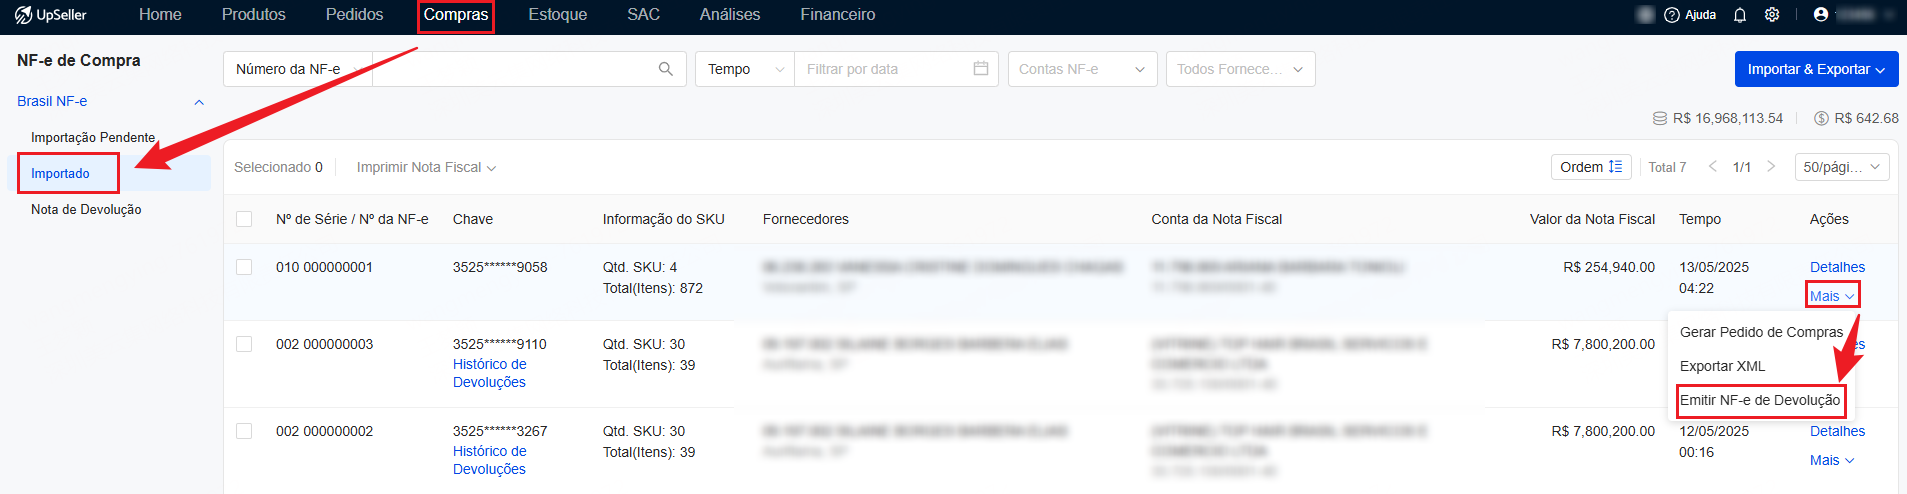Select Gerar Pedido de Compras option
Image resolution: width=1907 pixels, height=494 pixels.
[x=1761, y=332]
